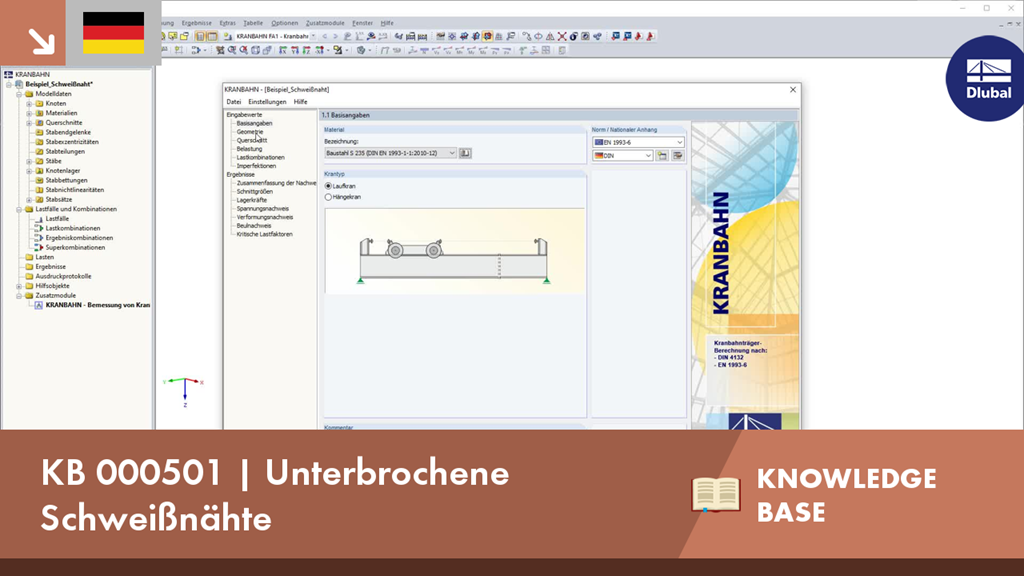Set view in X direction in toolbar

[x=283, y=50]
